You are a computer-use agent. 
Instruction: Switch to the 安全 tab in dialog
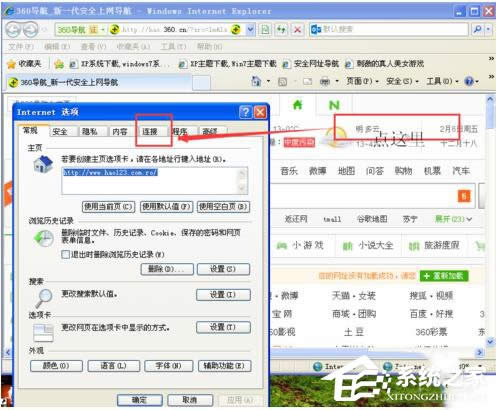60,132
